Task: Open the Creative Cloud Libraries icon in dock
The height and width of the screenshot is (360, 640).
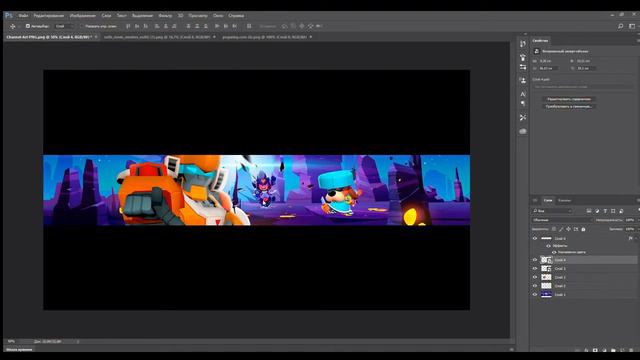Action: pyautogui.click(x=523, y=131)
